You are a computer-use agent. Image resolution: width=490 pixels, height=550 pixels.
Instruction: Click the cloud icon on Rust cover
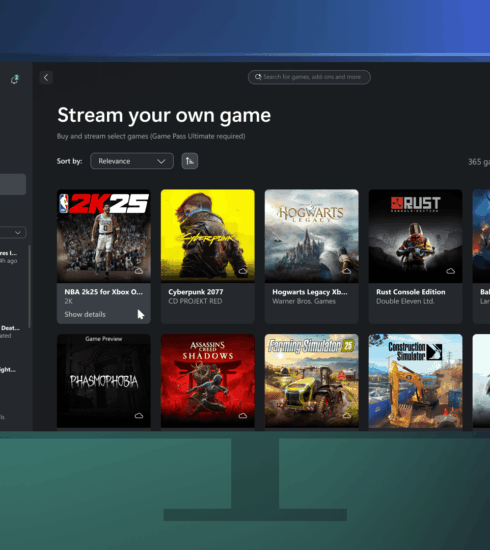pyautogui.click(x=450, y=271)
